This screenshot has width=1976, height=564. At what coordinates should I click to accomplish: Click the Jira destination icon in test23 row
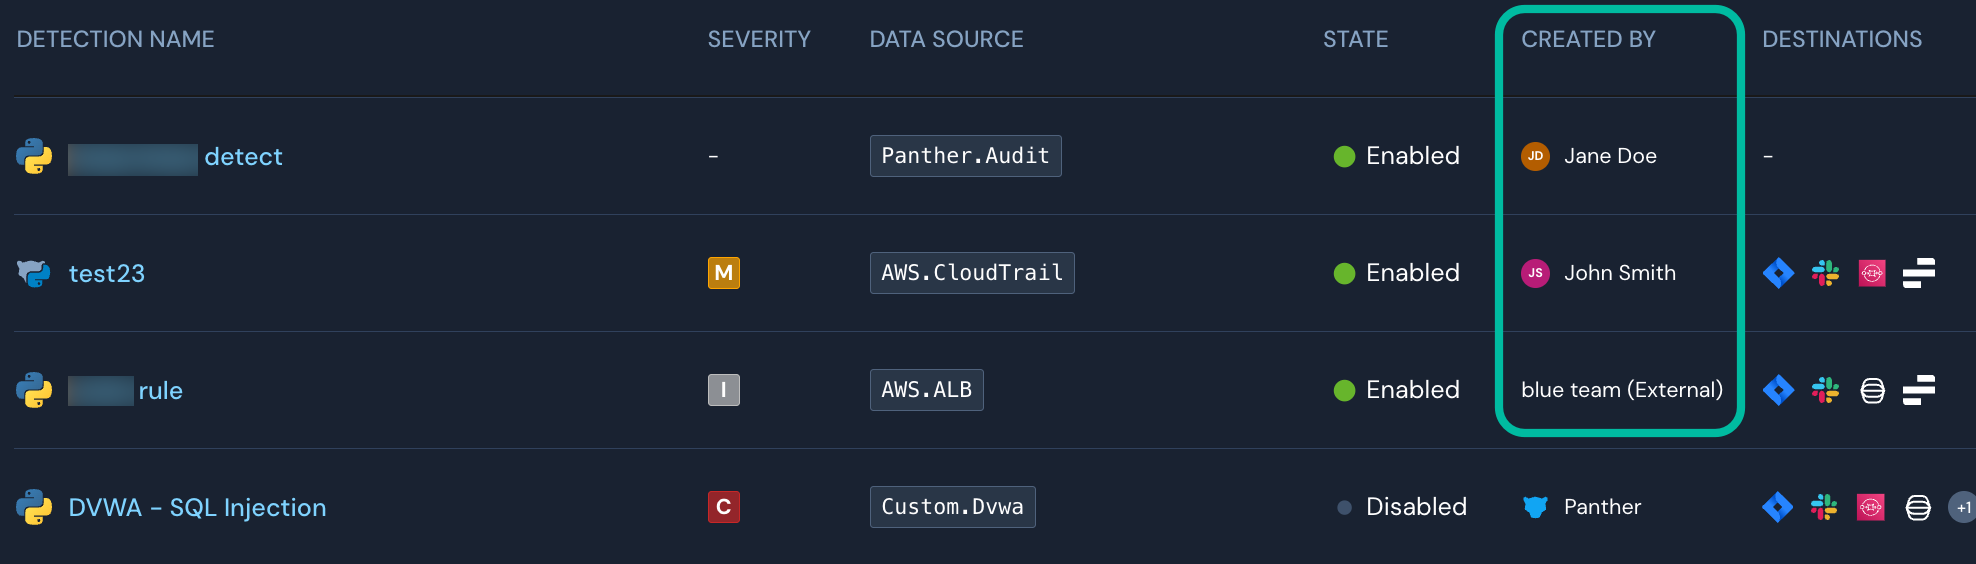pos(1778,273)
